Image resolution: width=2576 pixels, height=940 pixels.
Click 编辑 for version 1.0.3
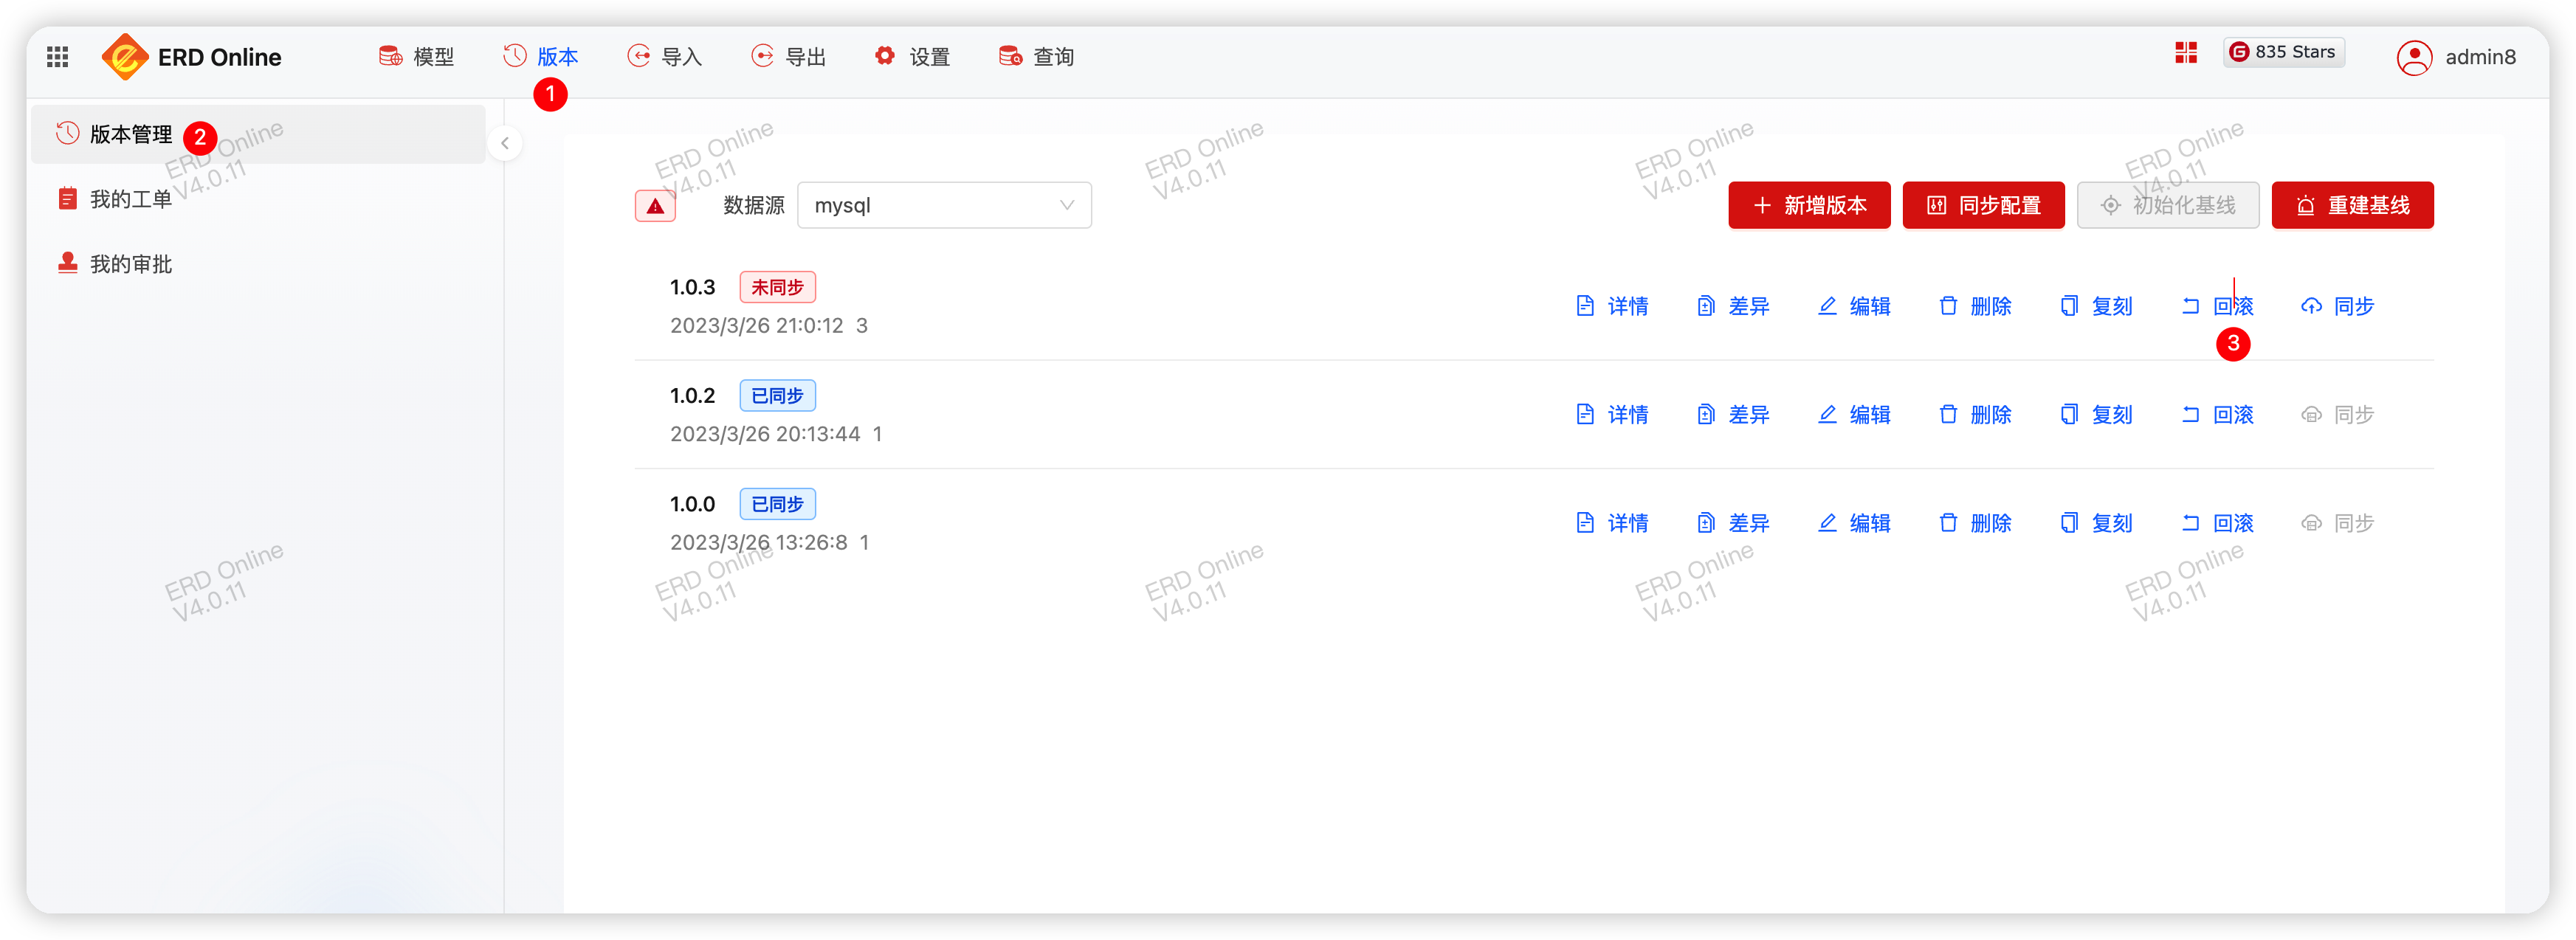tap(1854, 306)
